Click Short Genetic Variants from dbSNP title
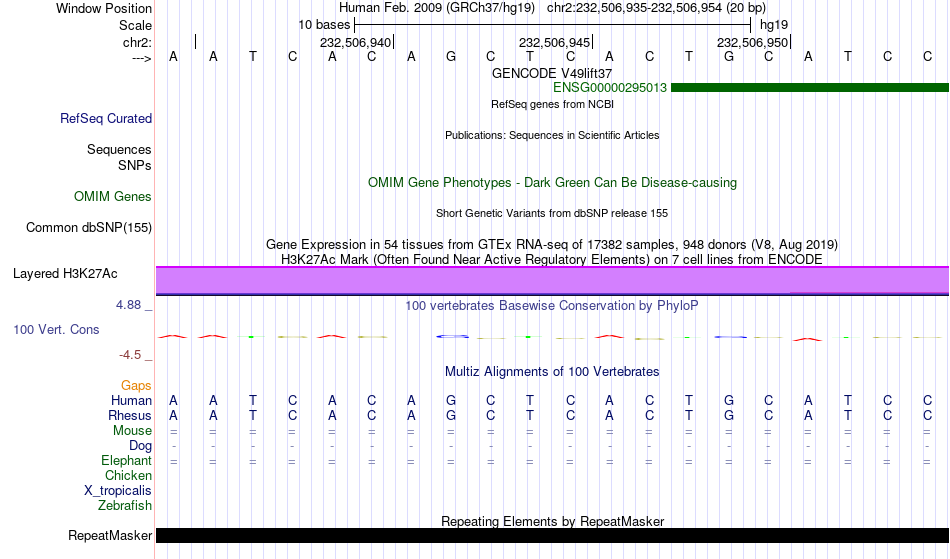950x559 pixels. [552, 213]
